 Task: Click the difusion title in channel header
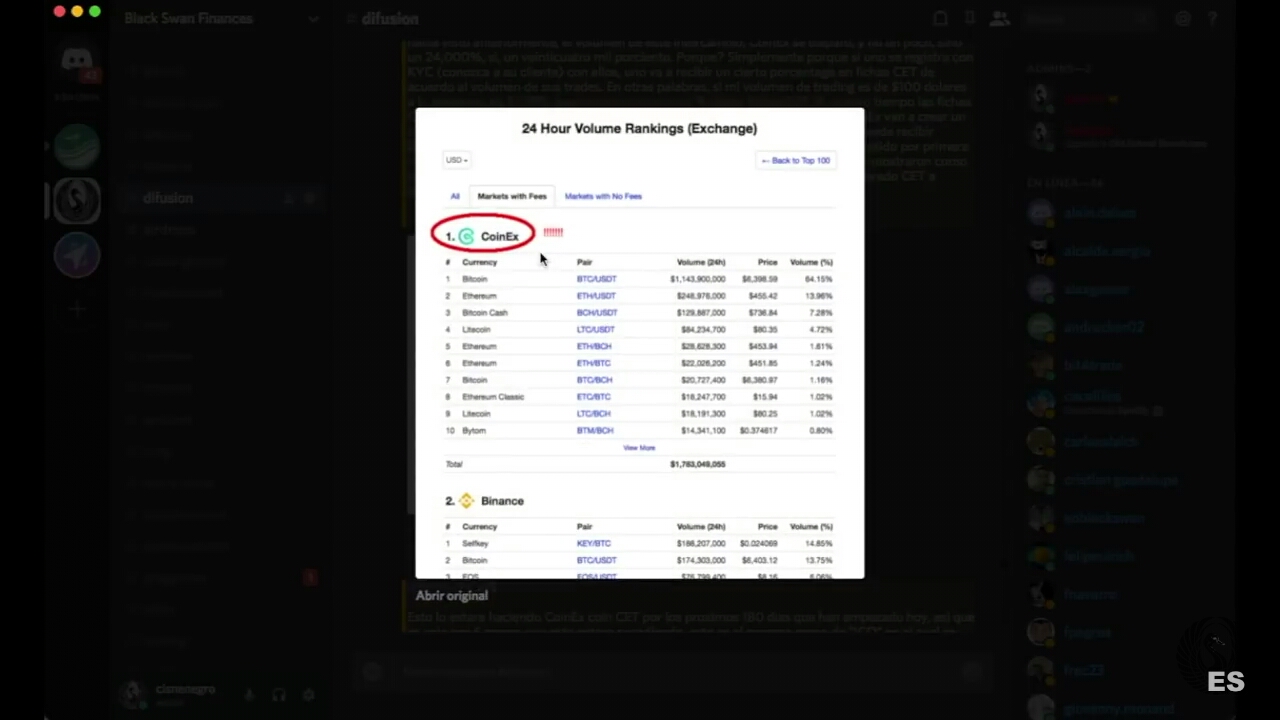pyautogui.click(x=390, y=18)
